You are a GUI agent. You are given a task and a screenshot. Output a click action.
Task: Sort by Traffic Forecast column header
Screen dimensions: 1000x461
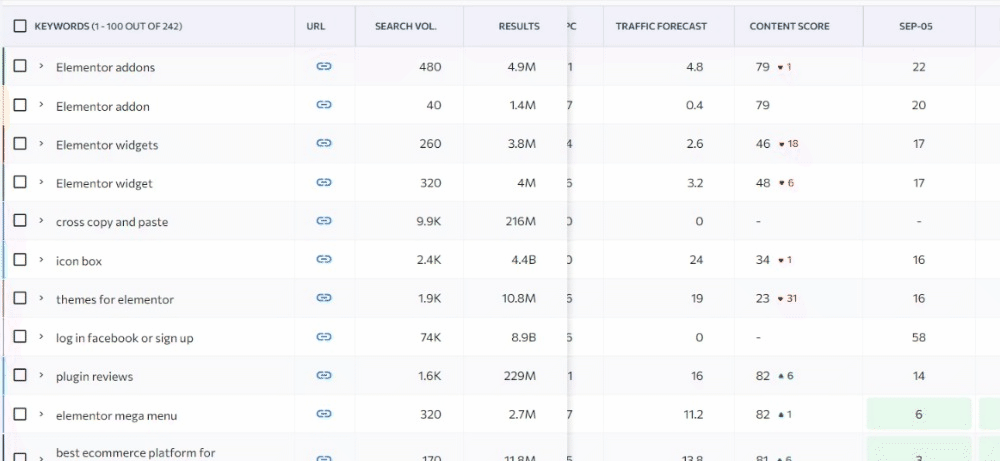pos(661,26)
